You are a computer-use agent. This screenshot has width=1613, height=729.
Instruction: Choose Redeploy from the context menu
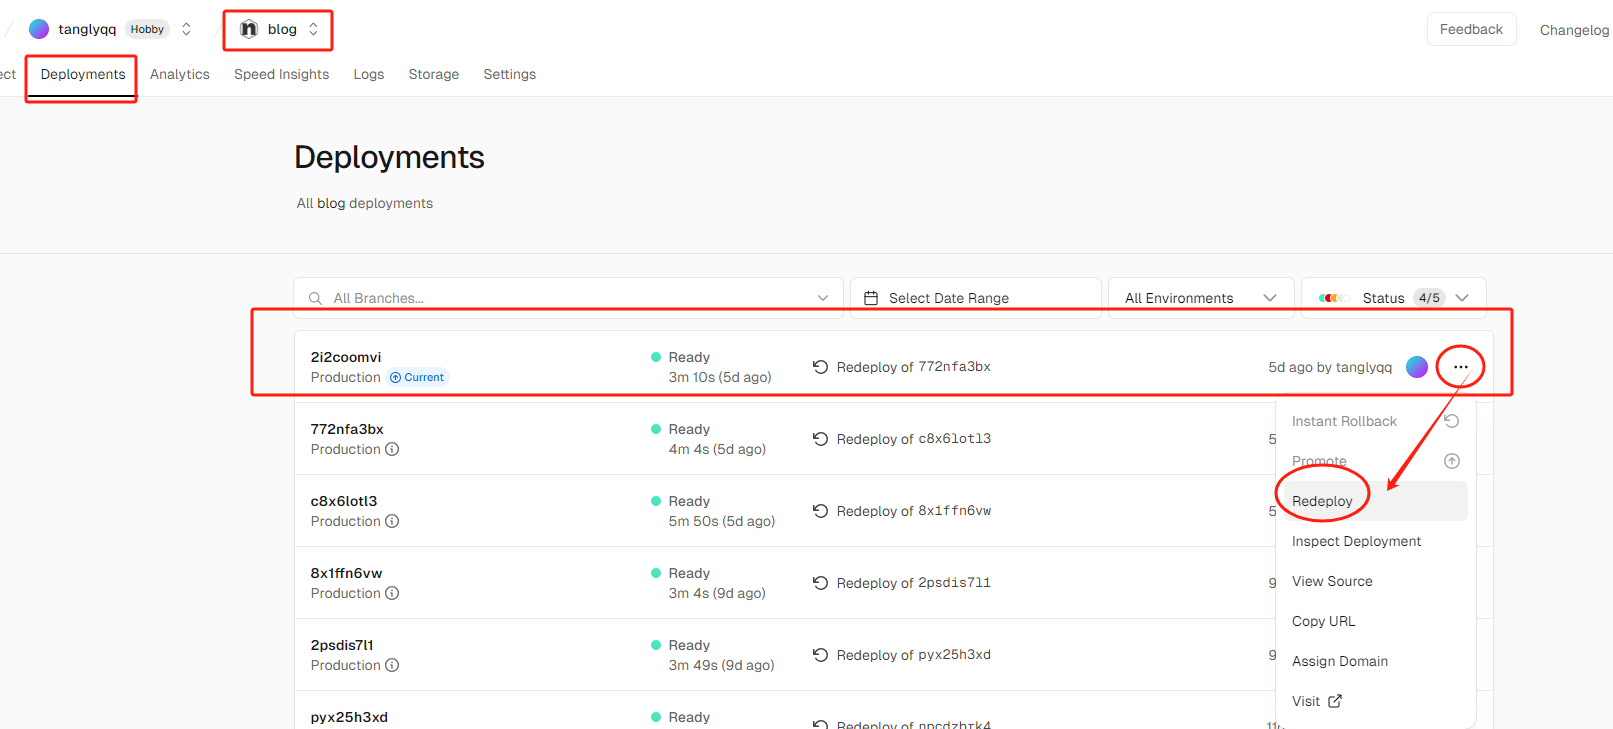1376,501
